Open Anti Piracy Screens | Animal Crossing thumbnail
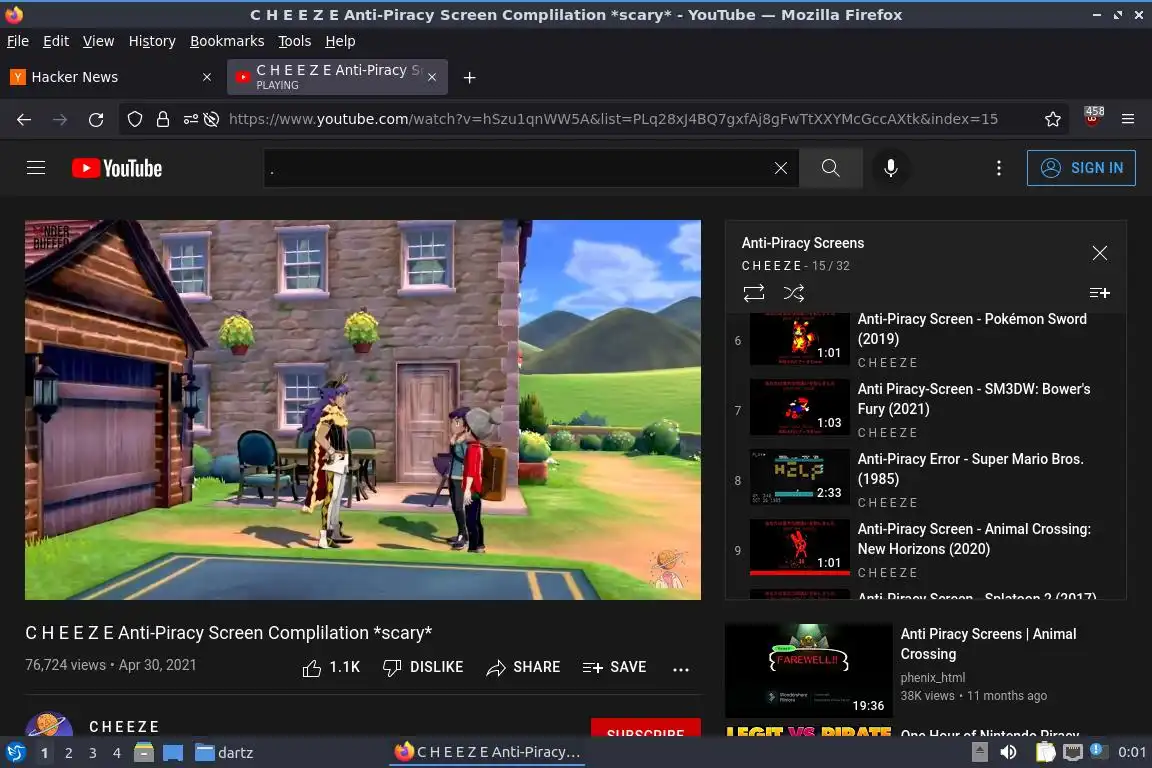 point(808,670)
